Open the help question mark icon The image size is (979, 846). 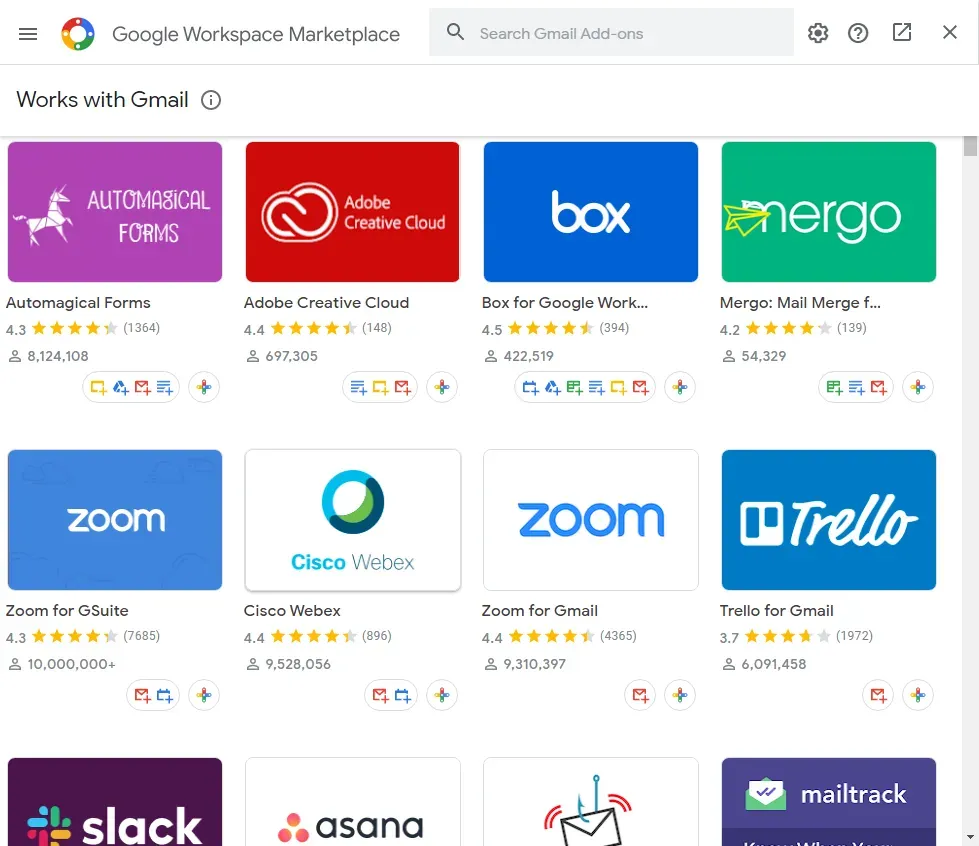pos(858,33)
